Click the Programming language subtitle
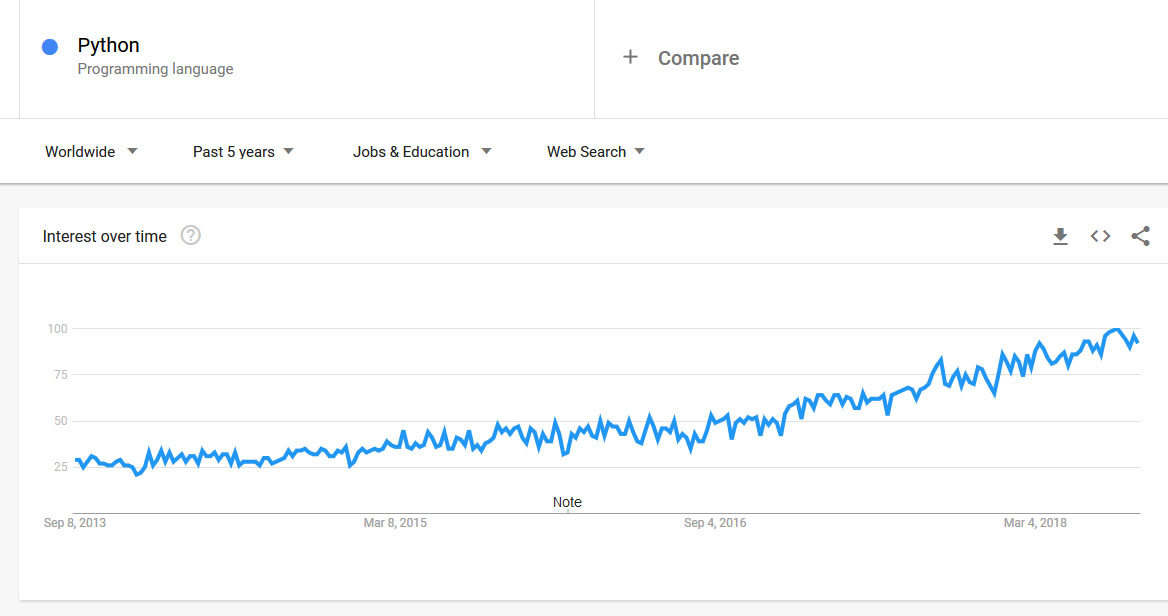 pos(155,69)
